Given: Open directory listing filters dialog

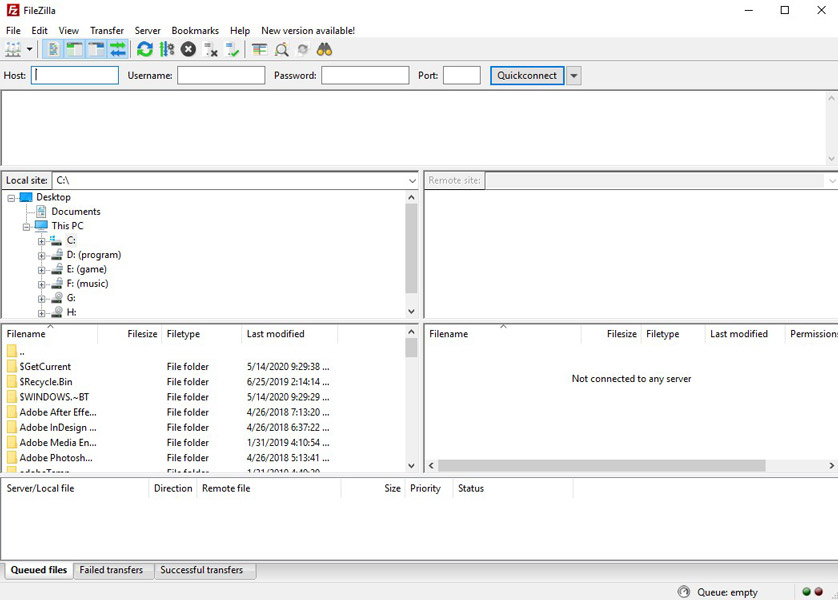Looking at the screenshot, I should tap(260, 50).
